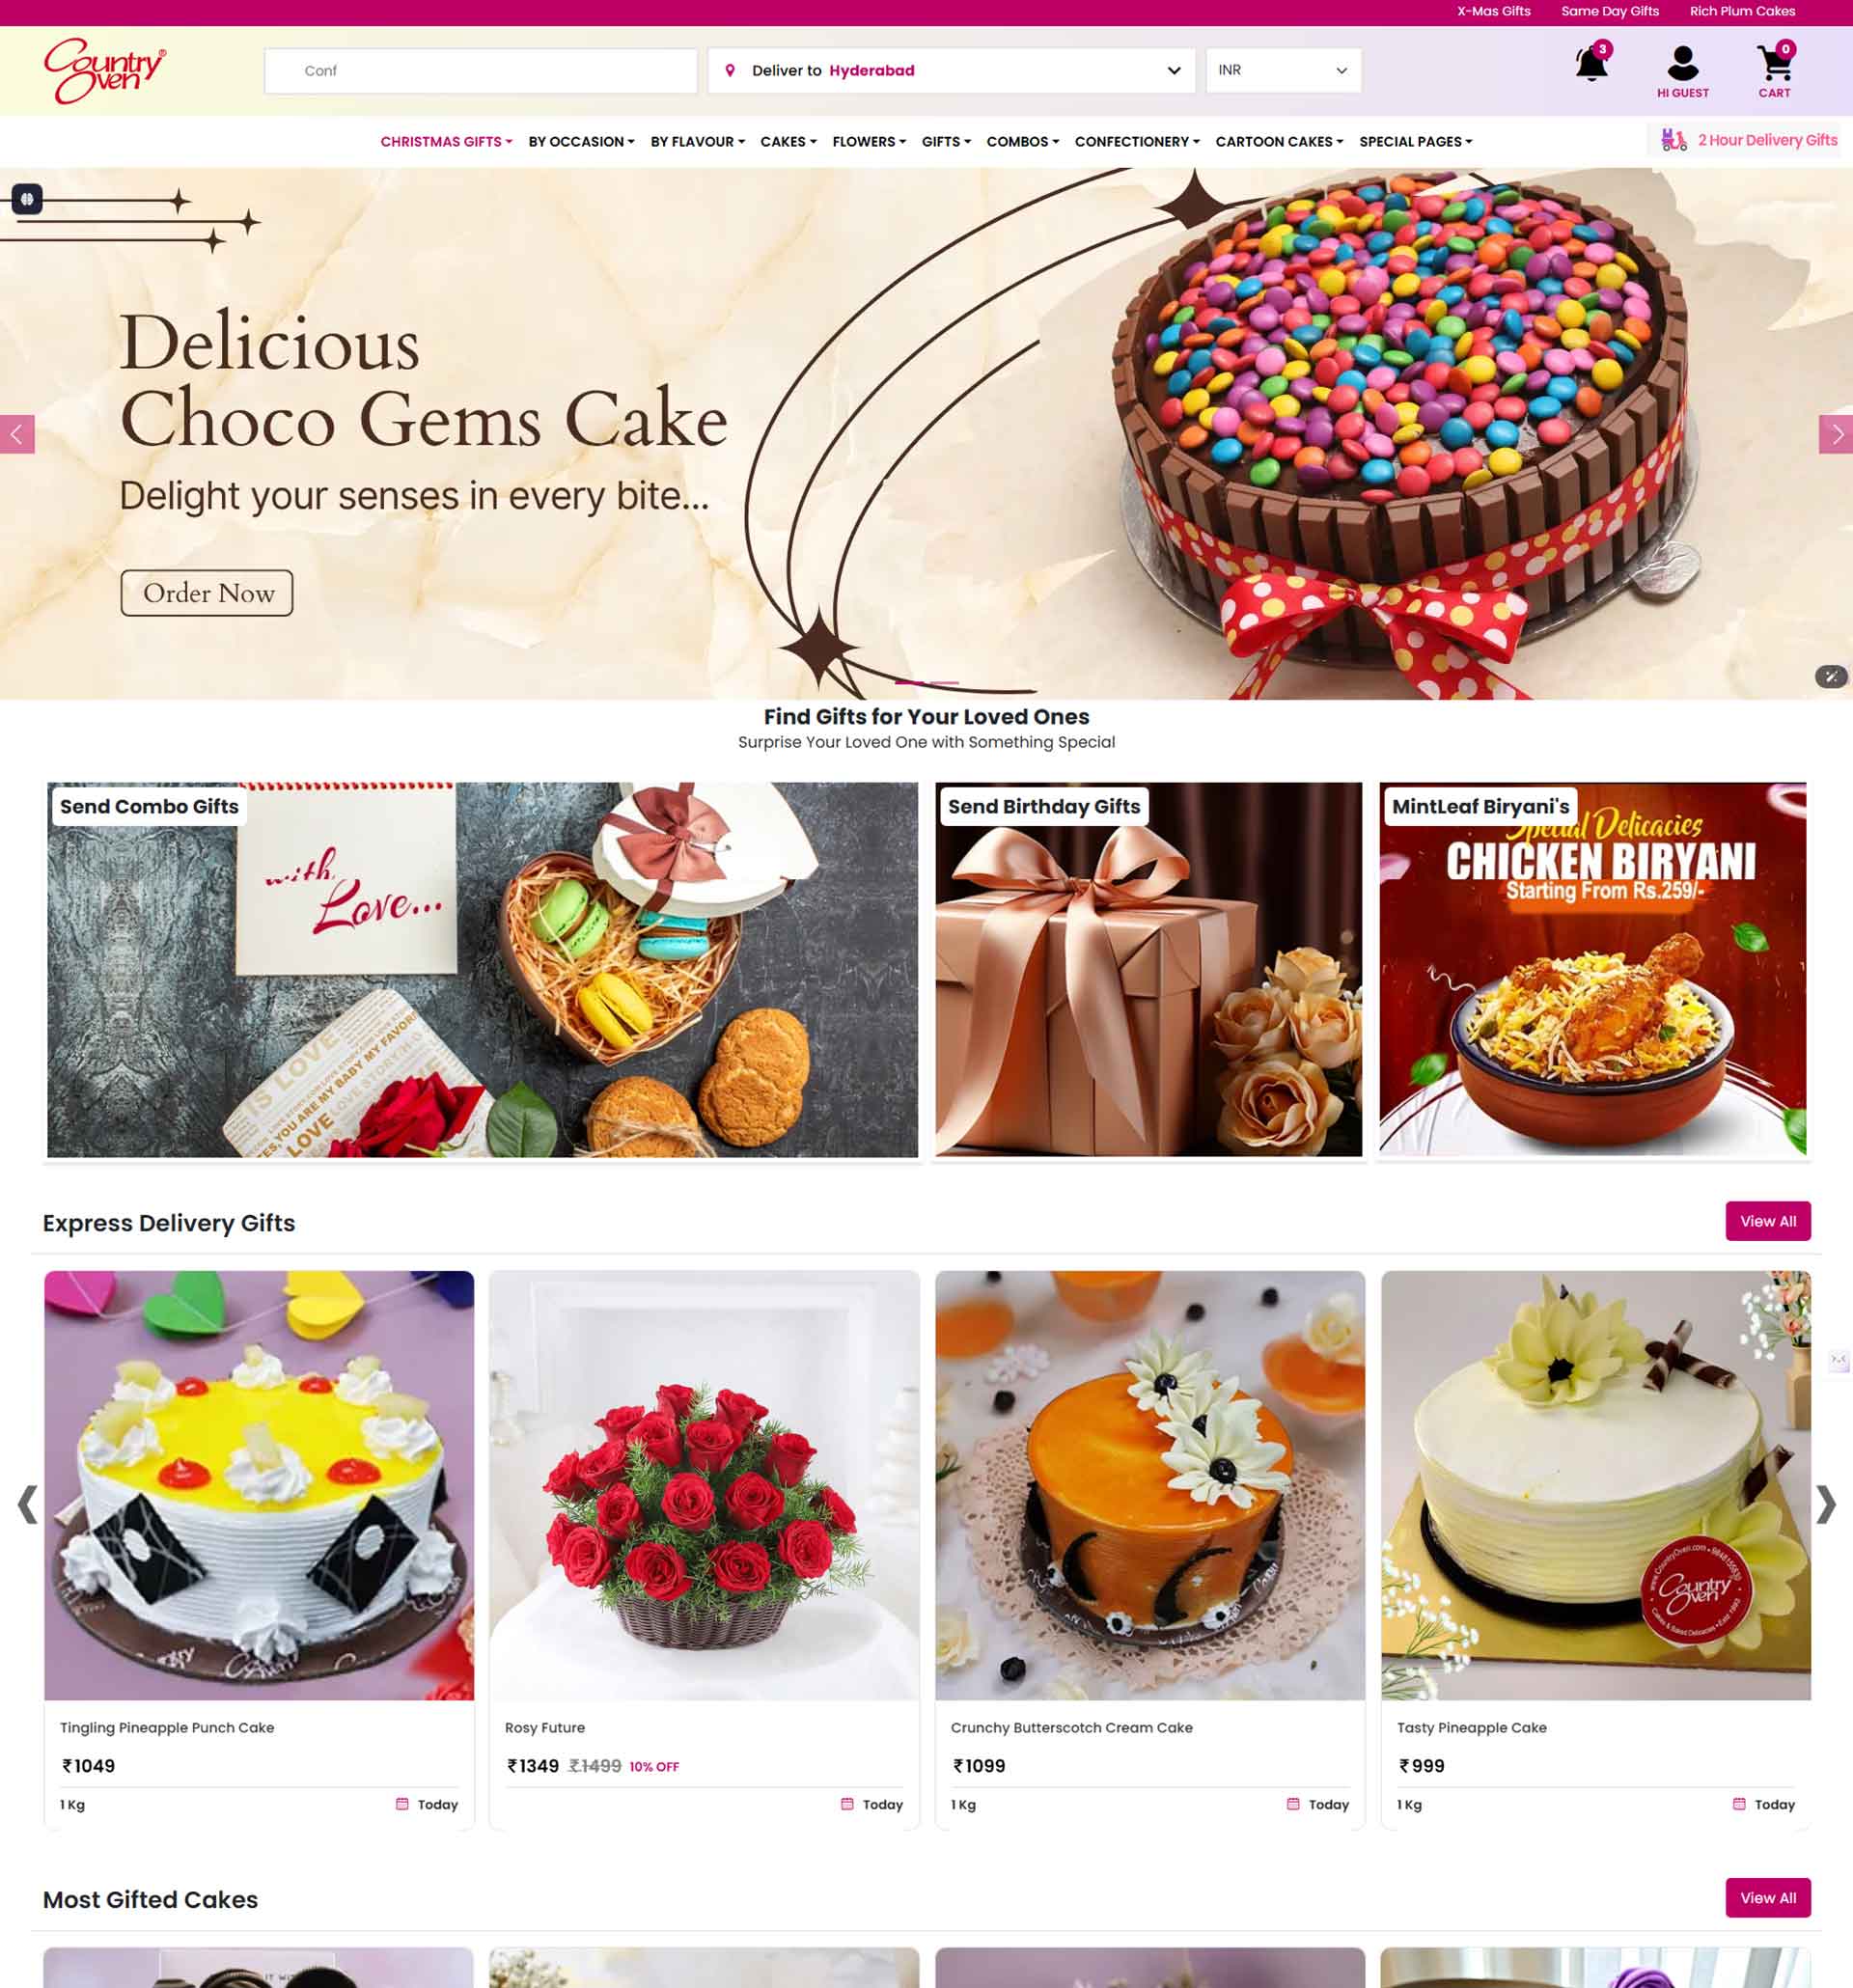Screen dimensions: 1853x1988
Task: Open the Confectionery menu
Action: click(1137, 142)
